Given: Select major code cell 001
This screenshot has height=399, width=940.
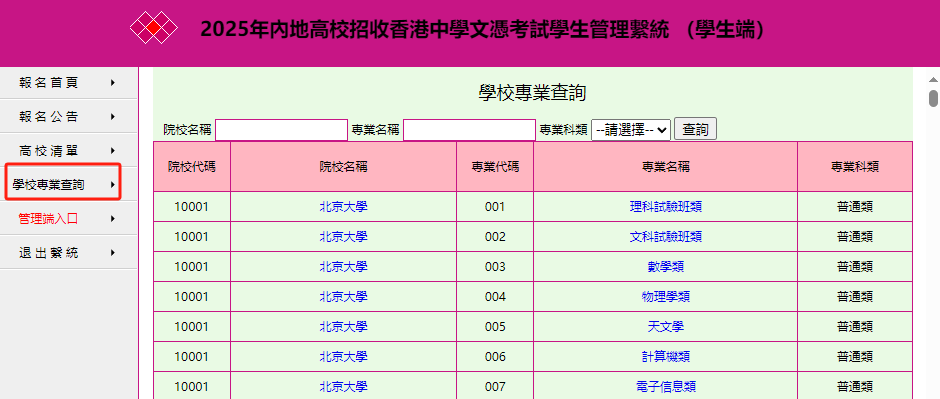Looking at the screenshot, I should tap(495, 207).
